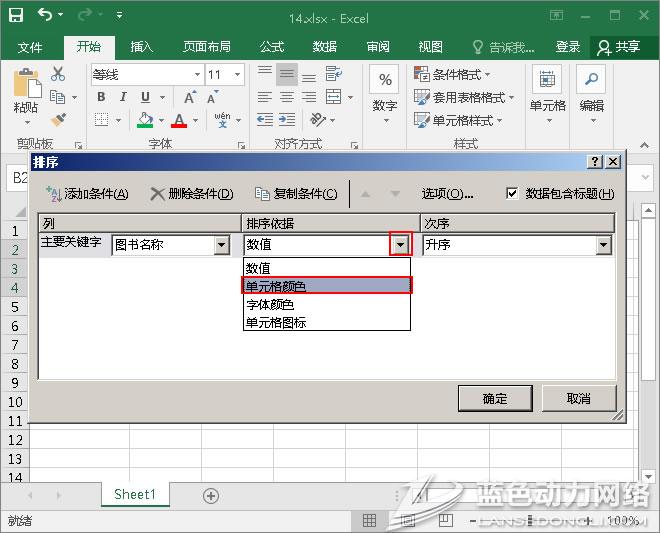The width and height of the screenshot is (660, 533).
Task: Open 单元格样式 dropdown
Action: tap(458, 120)
